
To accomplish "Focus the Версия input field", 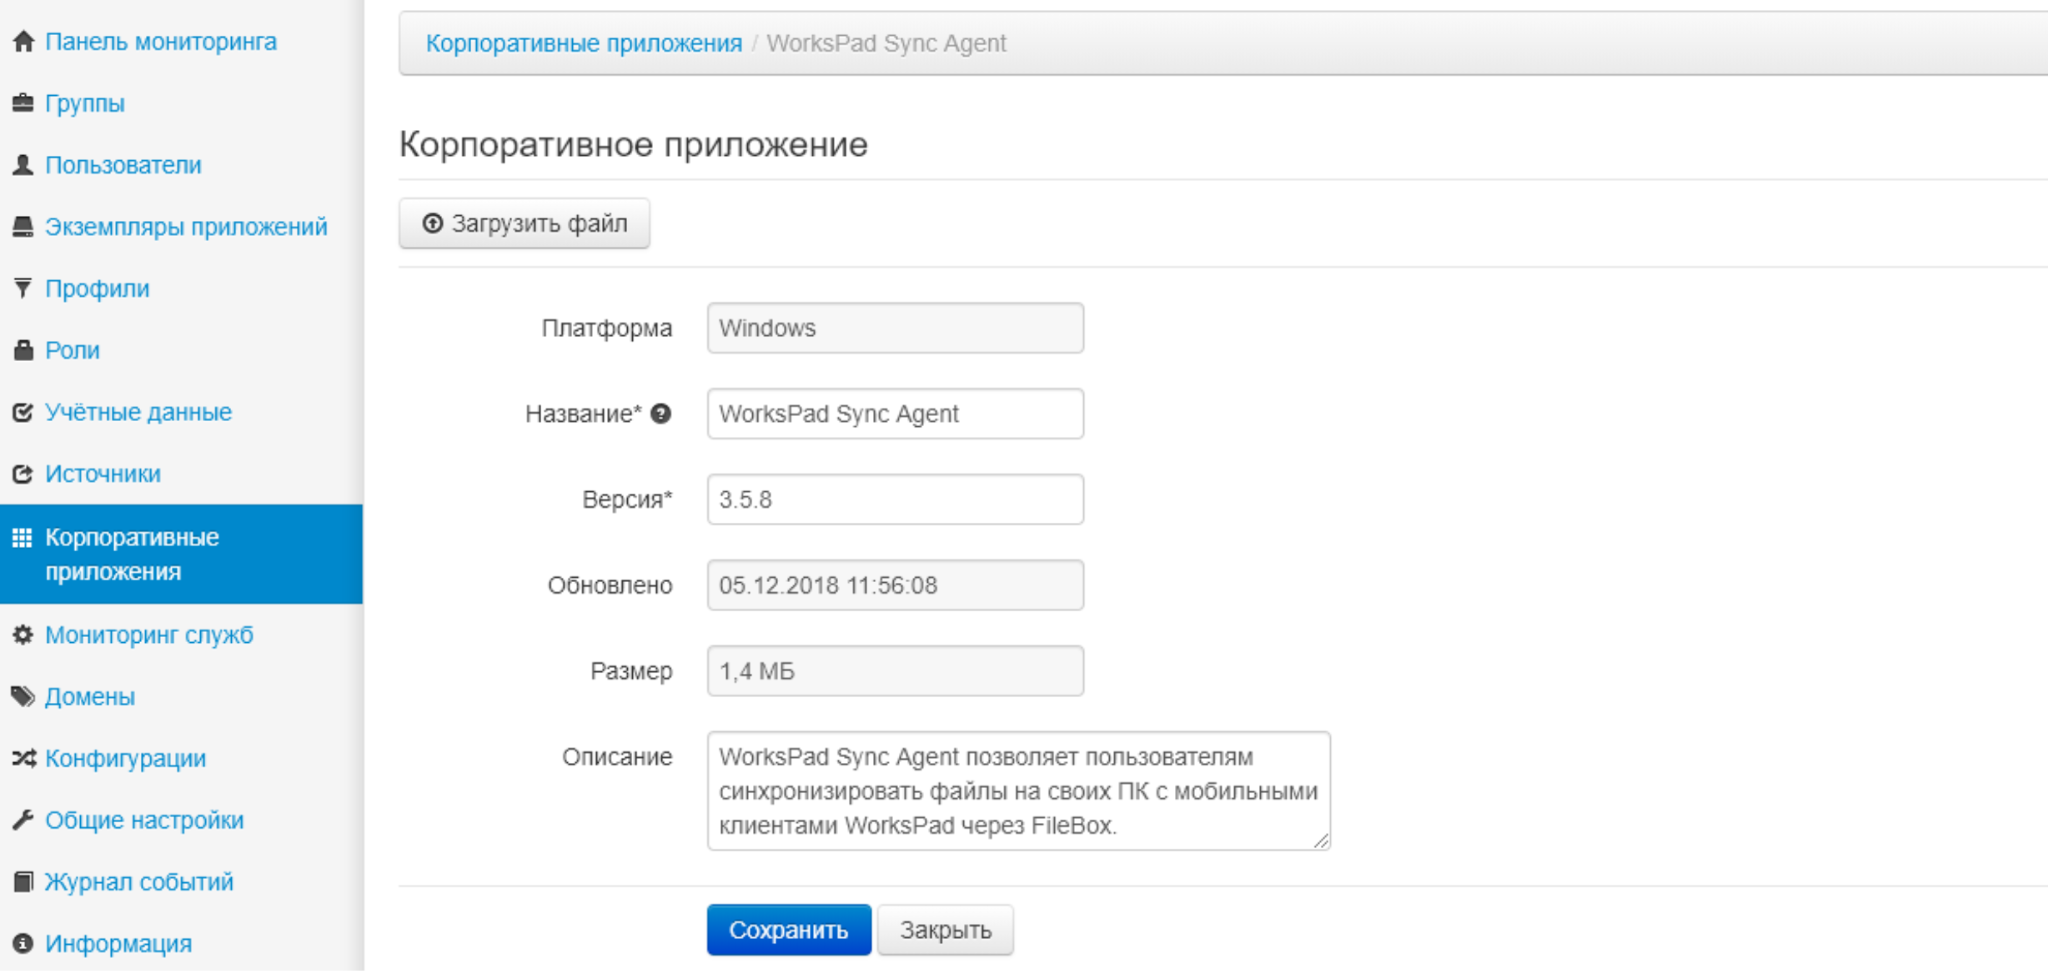I will point(895,499).
